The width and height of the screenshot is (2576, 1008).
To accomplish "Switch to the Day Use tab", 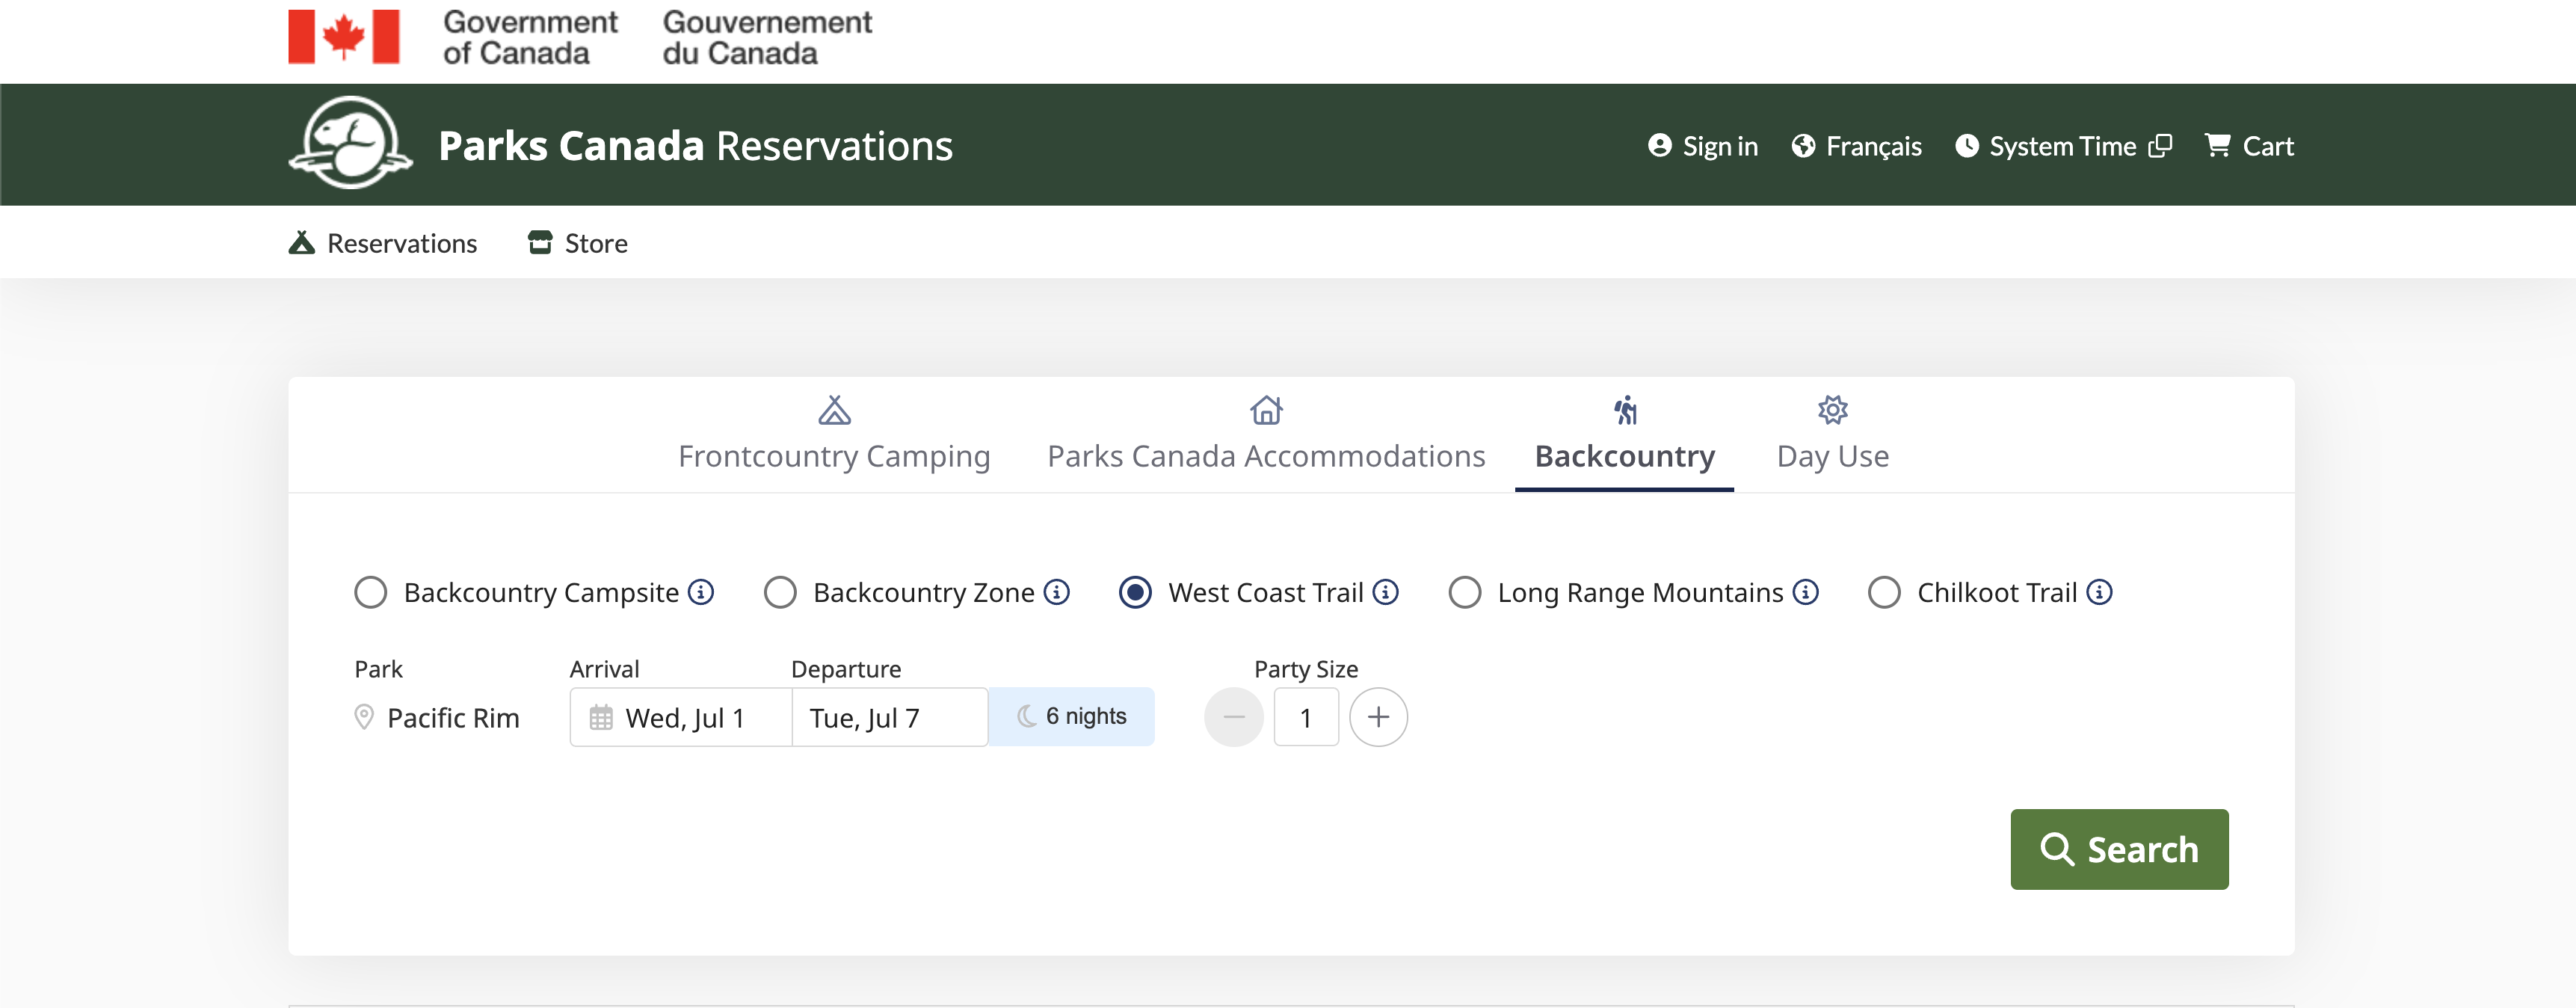I will coord(1833,434).
